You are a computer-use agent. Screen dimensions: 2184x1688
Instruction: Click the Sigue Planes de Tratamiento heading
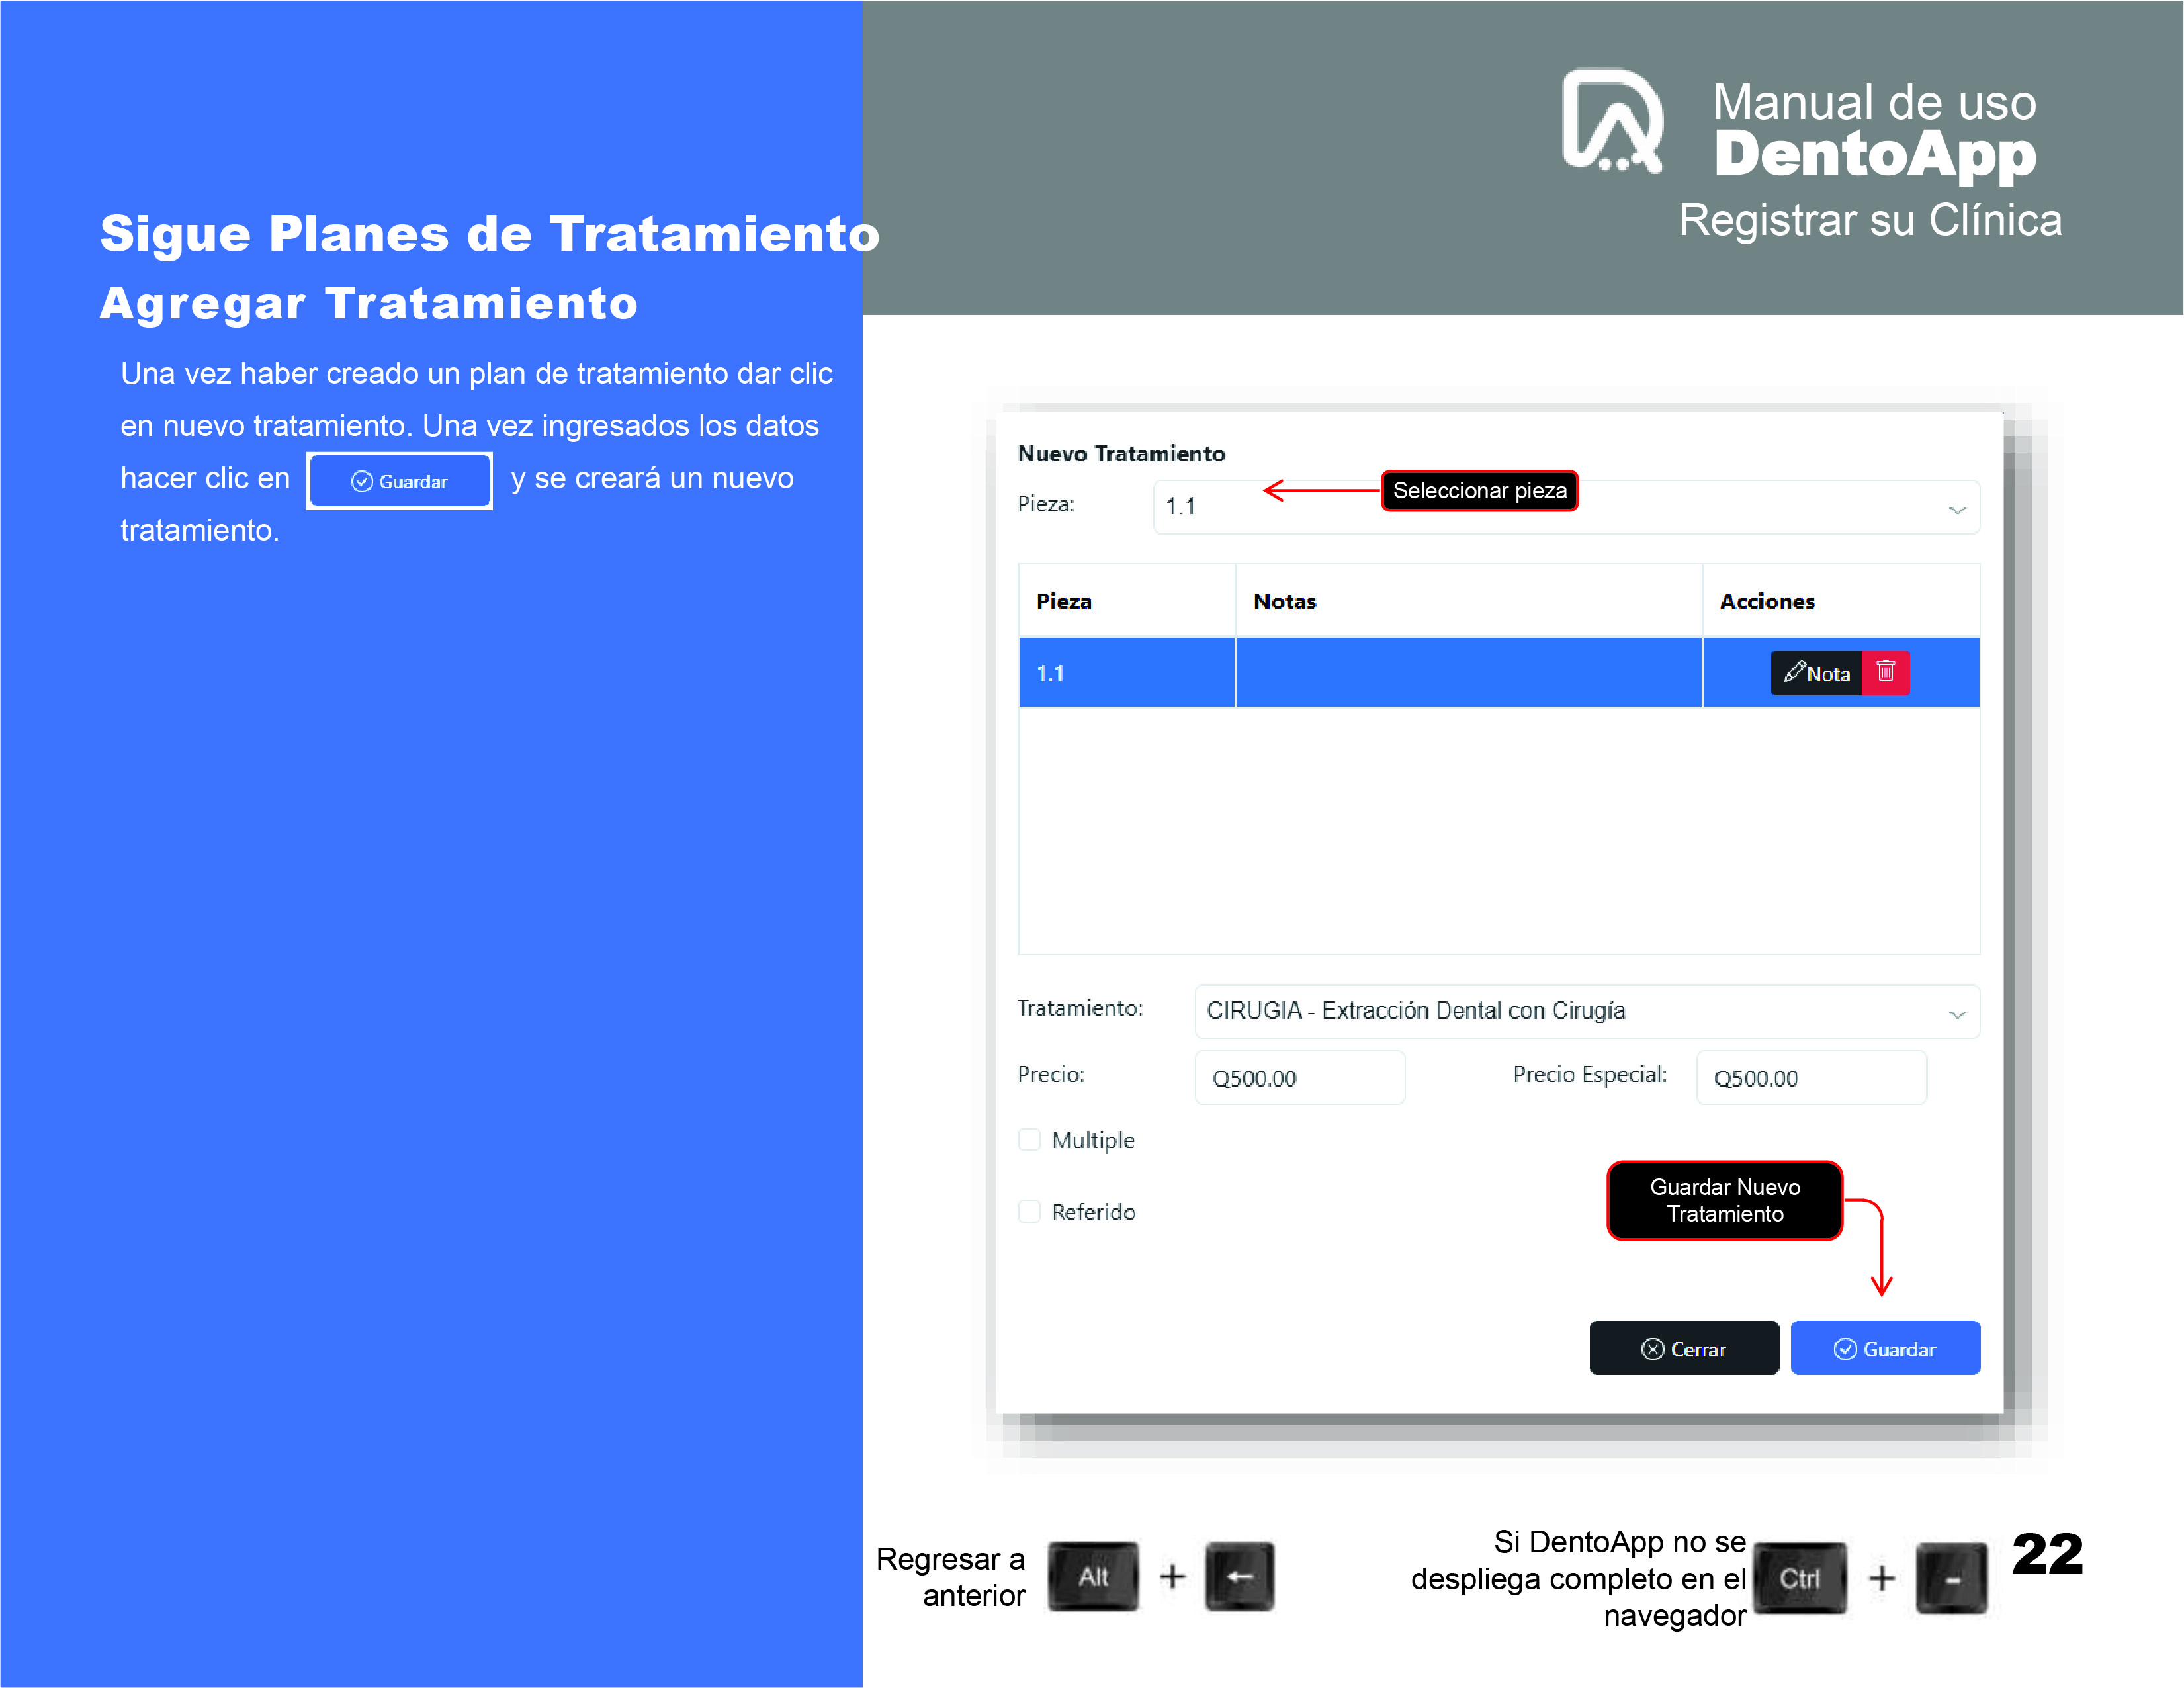click(489, 234)
